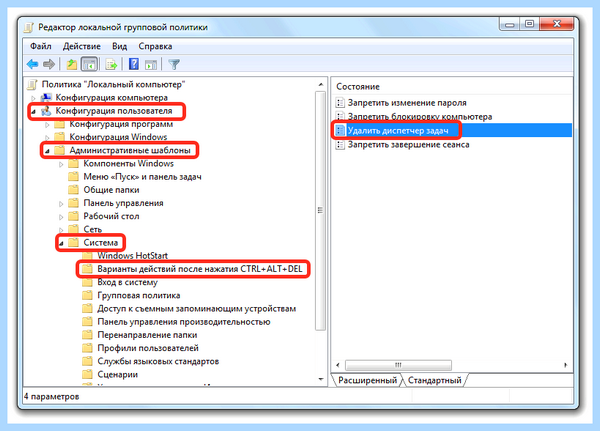
Task: Collapse the Административные шаблоны node
Action: click(x=47, y=151)
